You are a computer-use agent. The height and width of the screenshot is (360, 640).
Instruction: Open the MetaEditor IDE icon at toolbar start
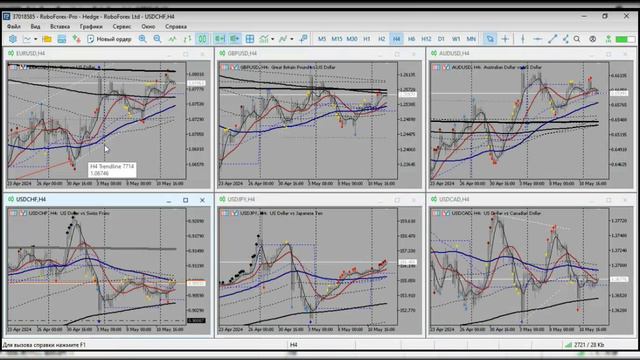(x=13, y=39)
